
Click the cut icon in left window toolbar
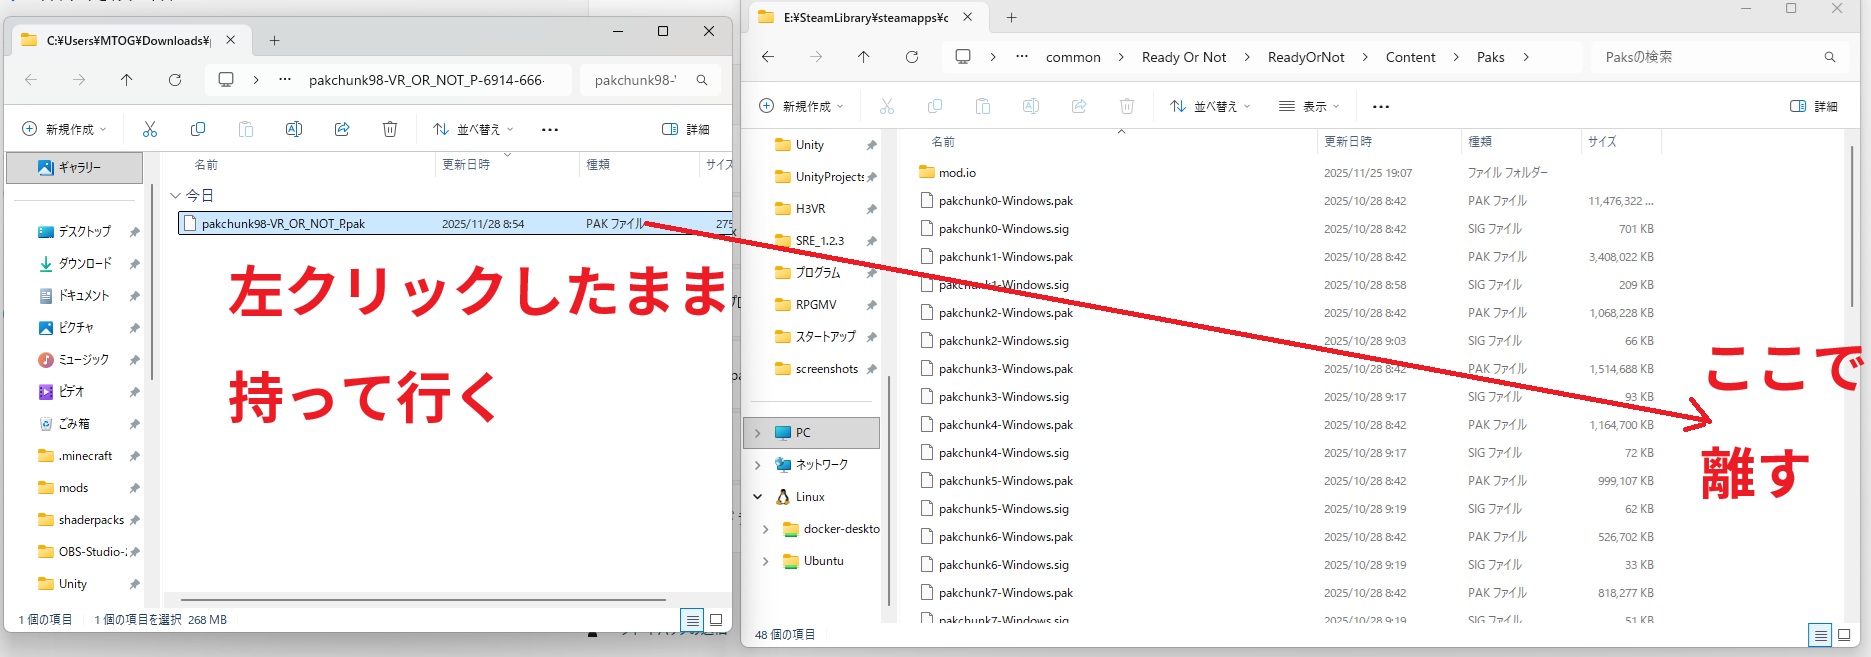pyautogui.click(x=150, y=129)
